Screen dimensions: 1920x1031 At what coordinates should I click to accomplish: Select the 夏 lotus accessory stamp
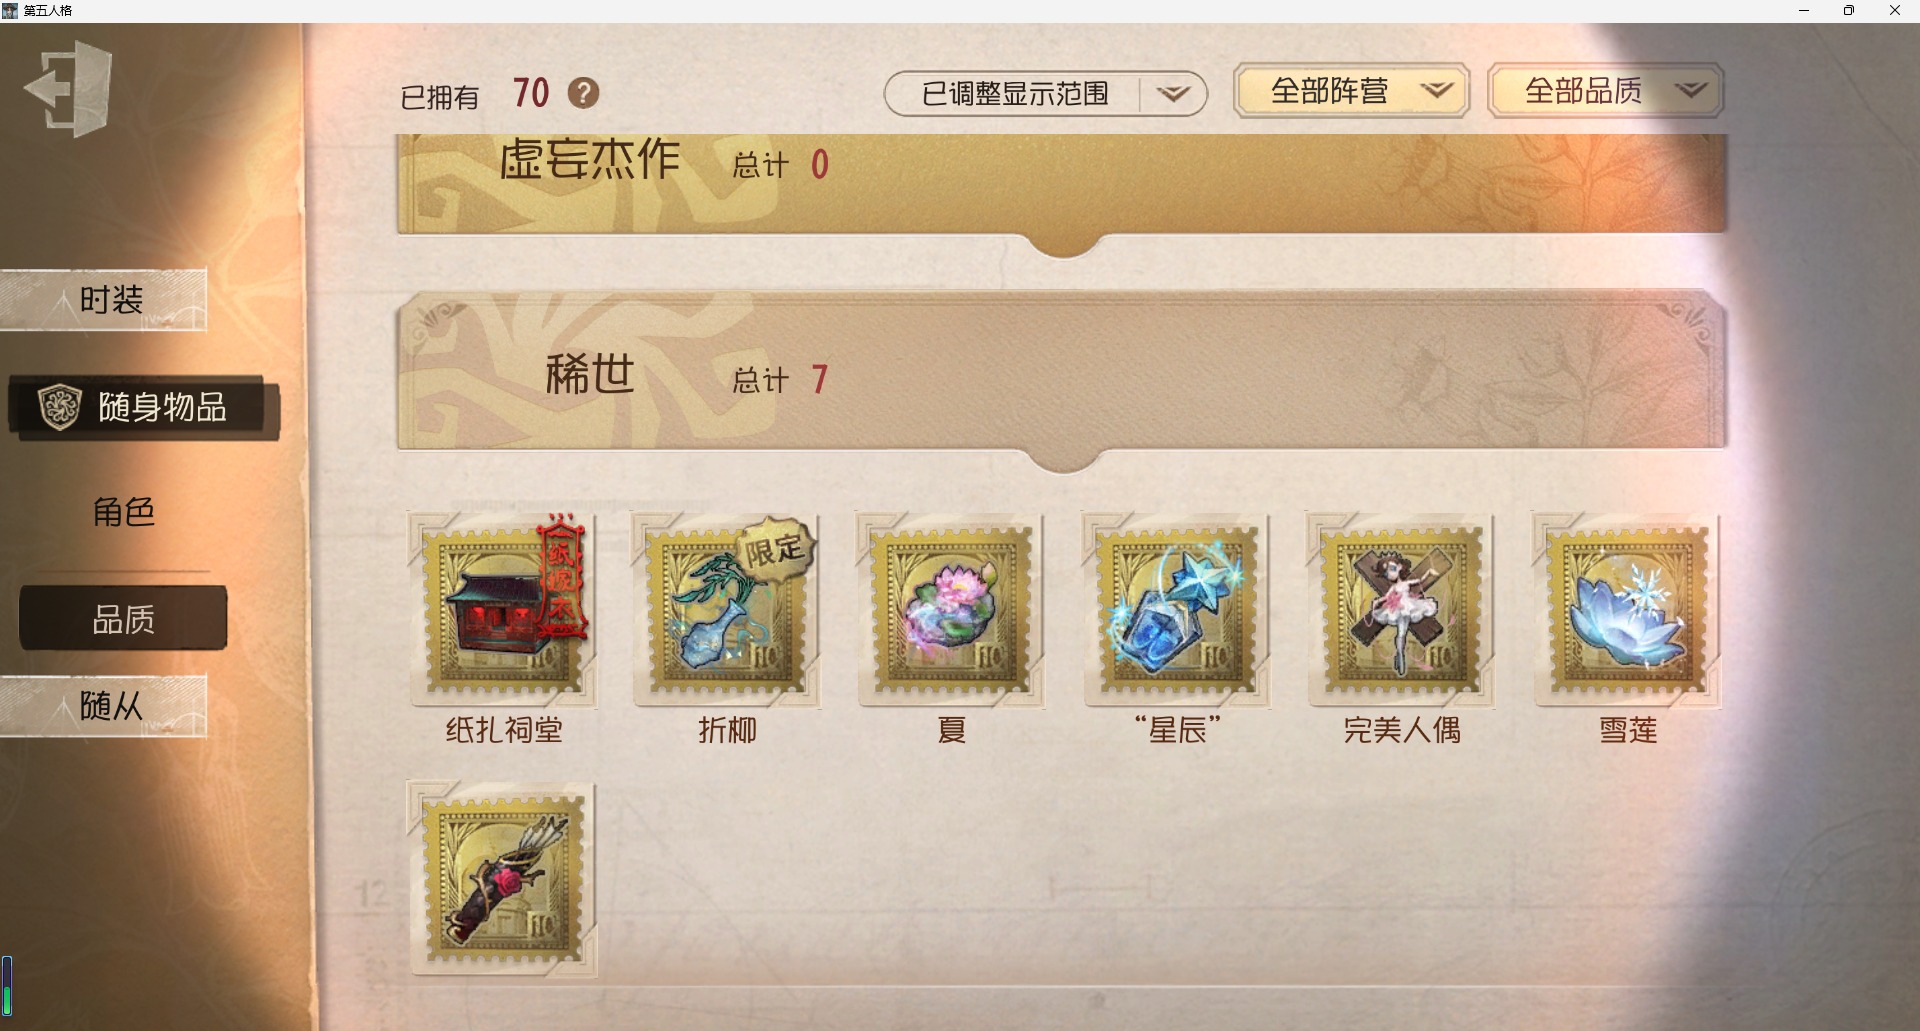pyautogui.click(x=951, y=611)
